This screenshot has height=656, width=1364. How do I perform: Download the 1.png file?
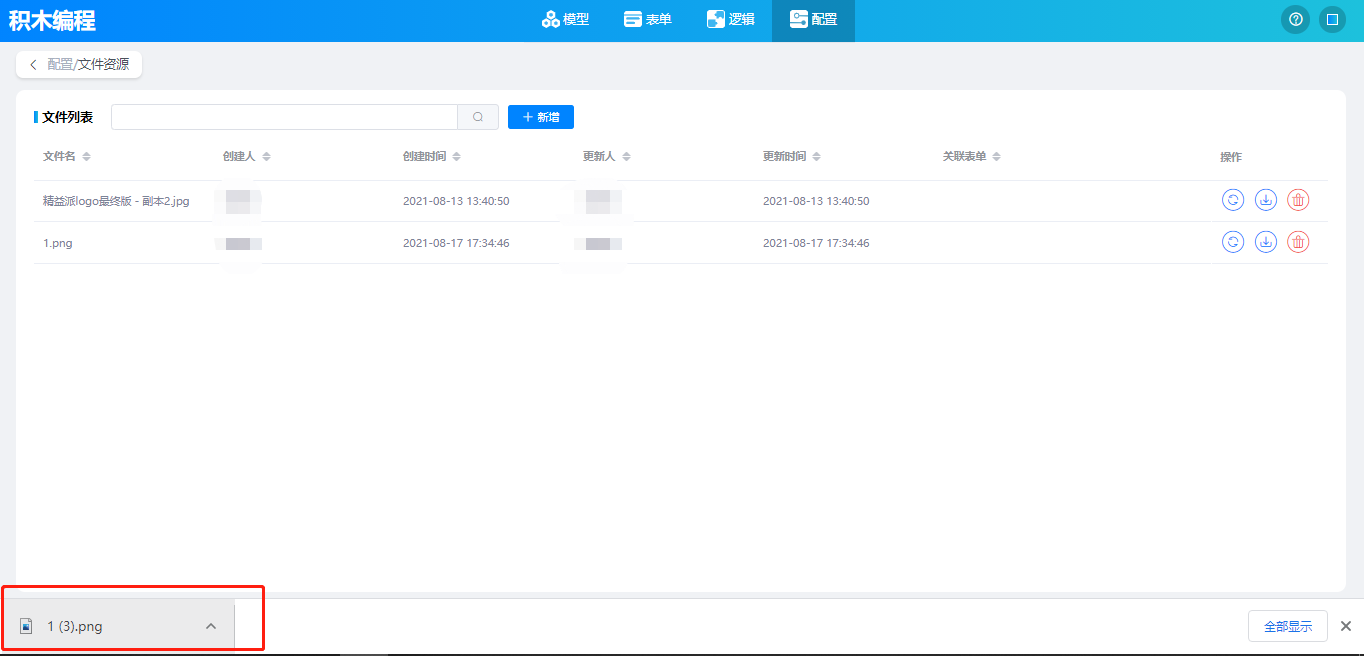point(1266,242)
